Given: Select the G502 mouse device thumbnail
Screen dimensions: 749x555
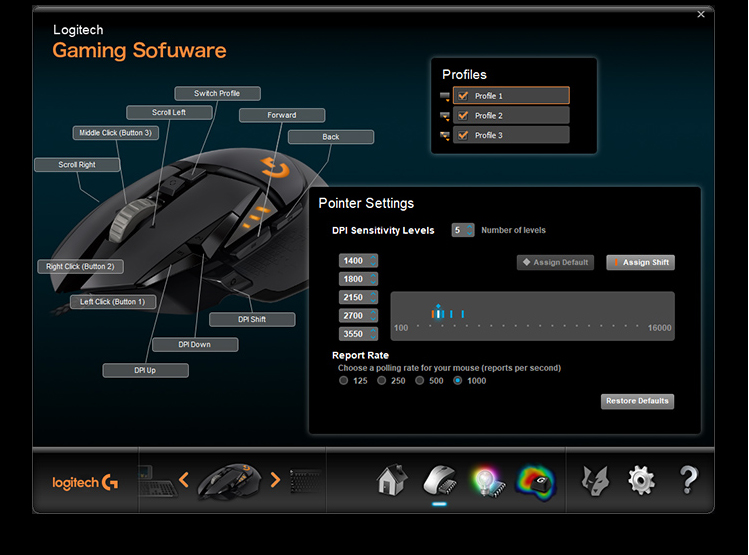Looking at the screenshot, I should click(x=229, y=480).
